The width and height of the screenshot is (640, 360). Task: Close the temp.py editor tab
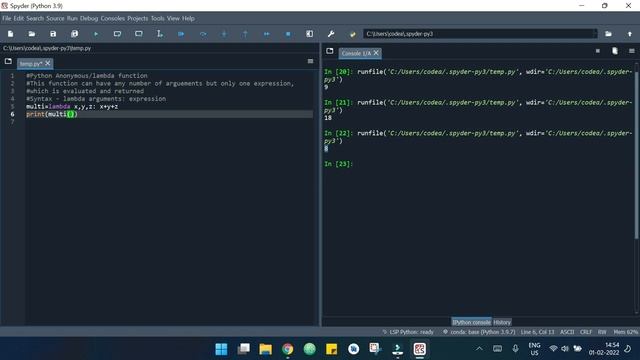click(48, 63)
